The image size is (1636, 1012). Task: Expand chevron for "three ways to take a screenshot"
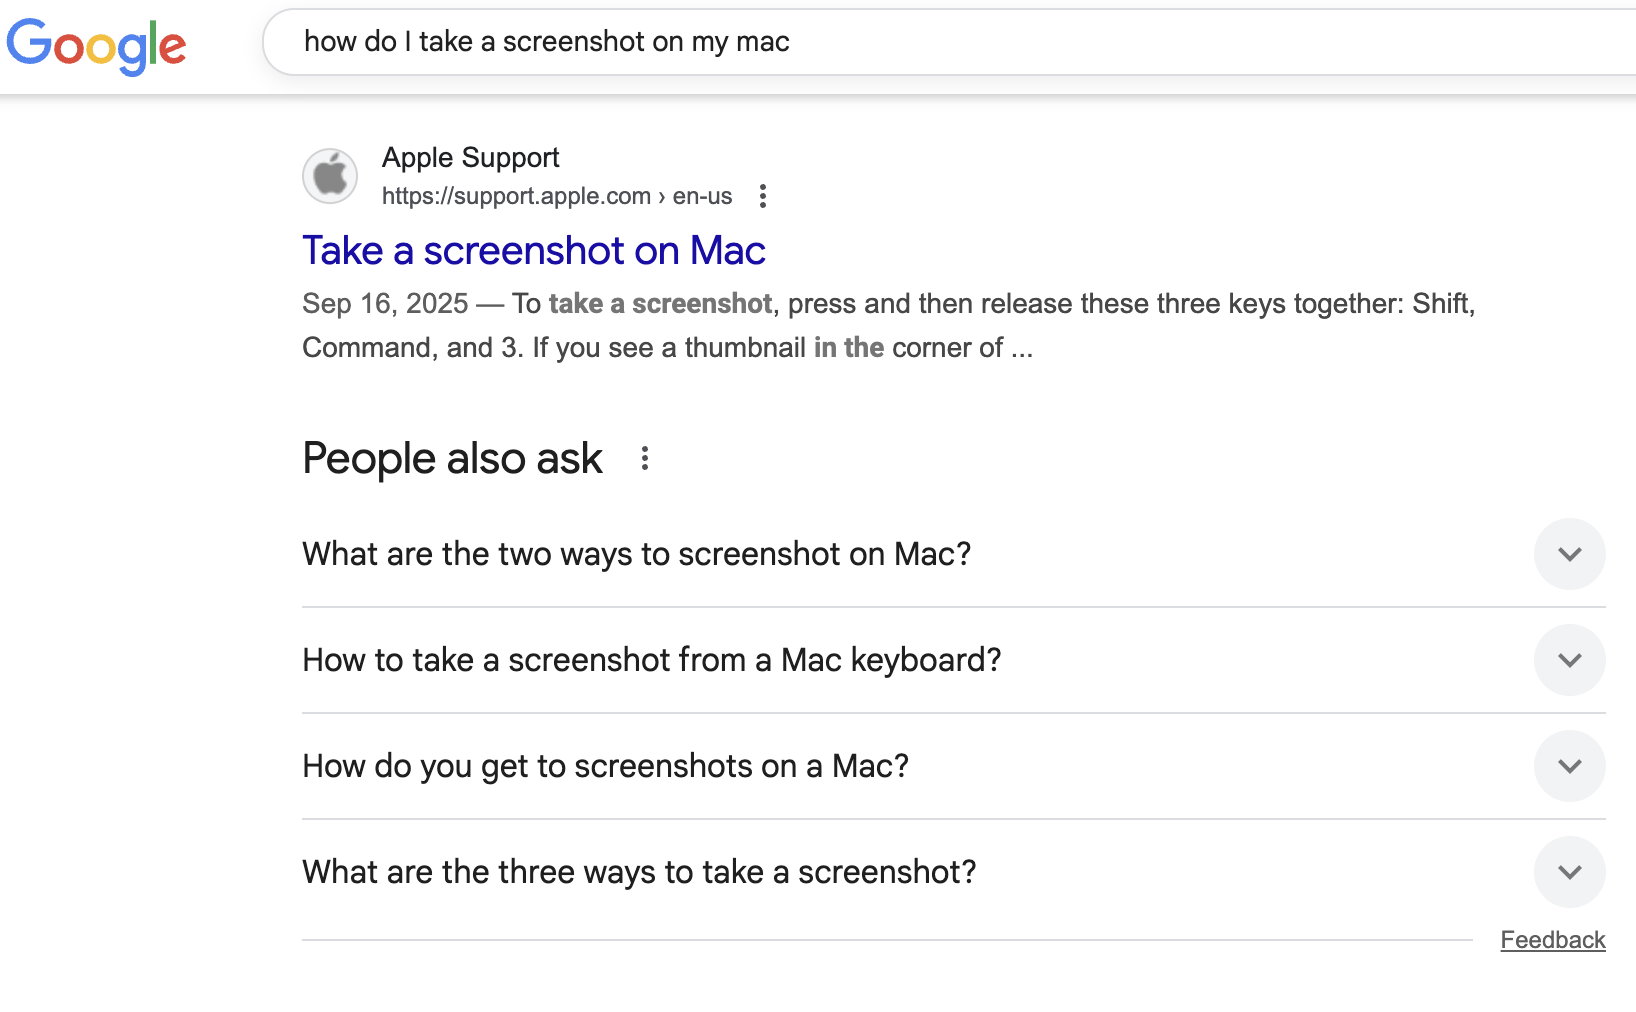pyautogui.click(x=1569, y=872)
